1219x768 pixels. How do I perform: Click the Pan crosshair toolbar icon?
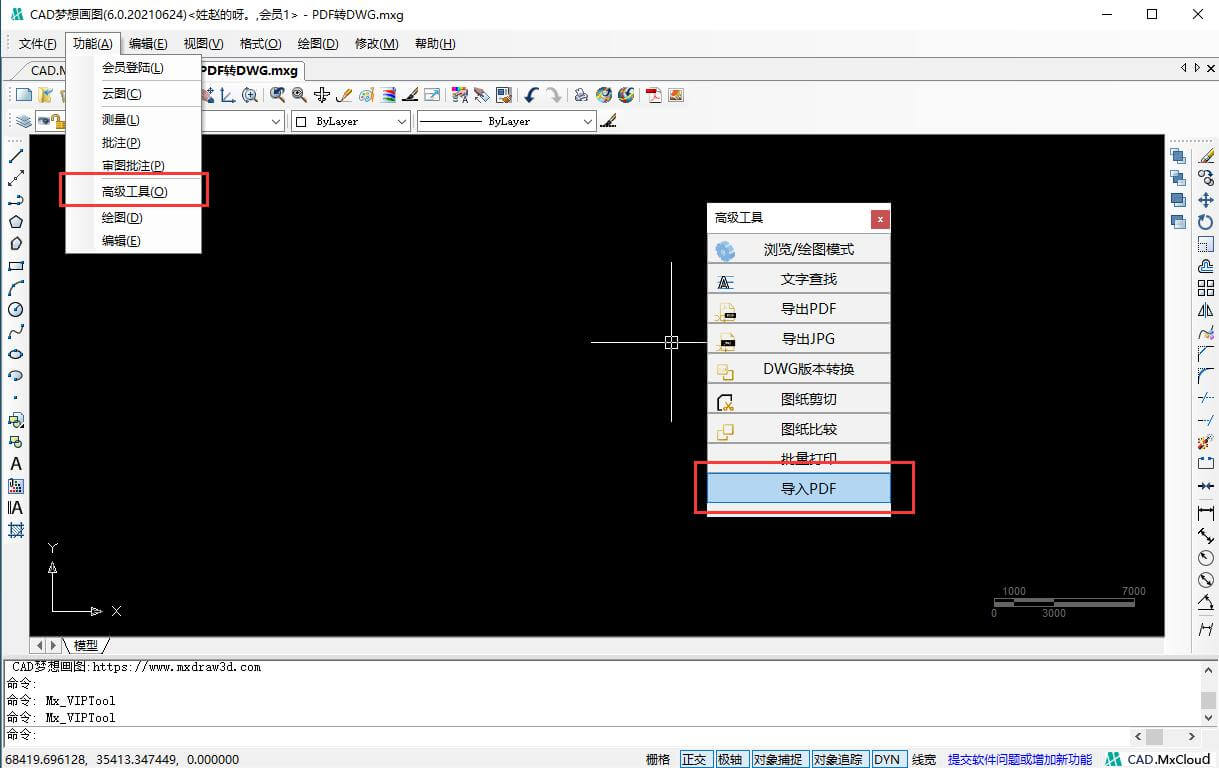point(322,95)
